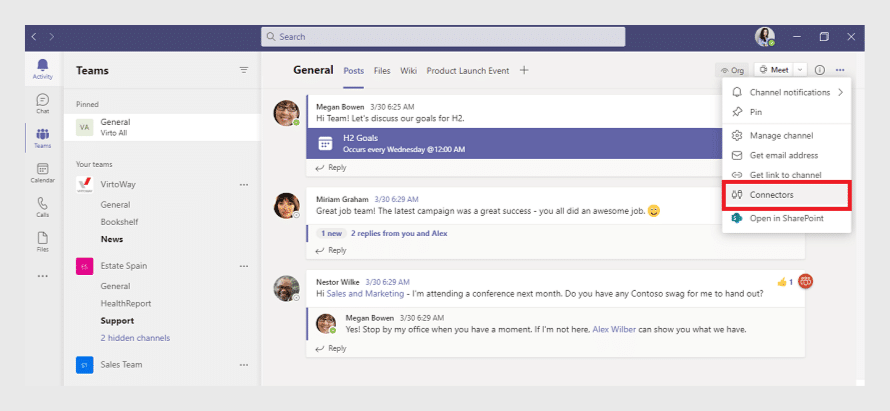Open VirtoWay team more options

tap(244, 184)
